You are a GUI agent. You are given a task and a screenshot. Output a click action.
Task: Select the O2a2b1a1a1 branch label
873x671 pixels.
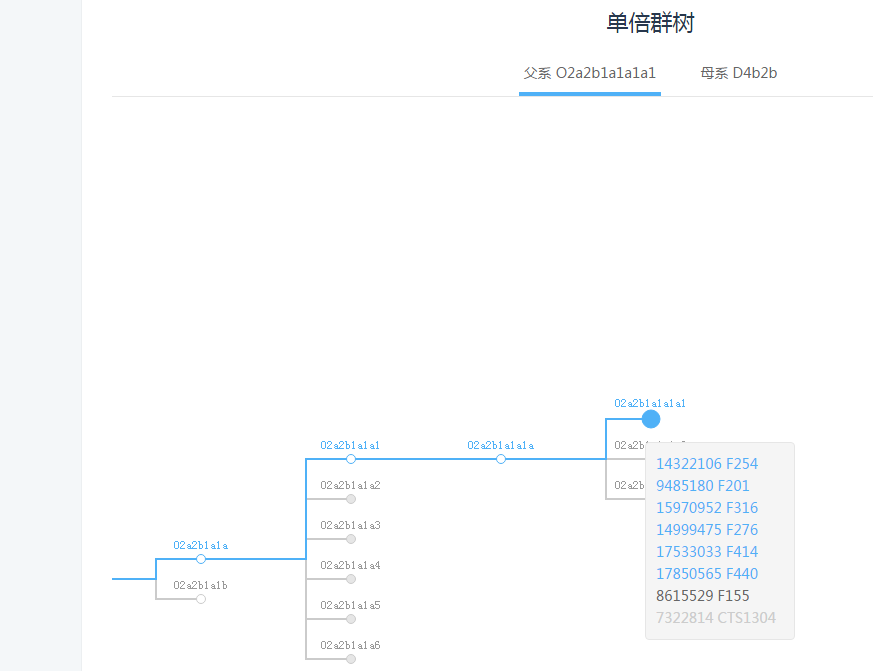tap(350, 445)
